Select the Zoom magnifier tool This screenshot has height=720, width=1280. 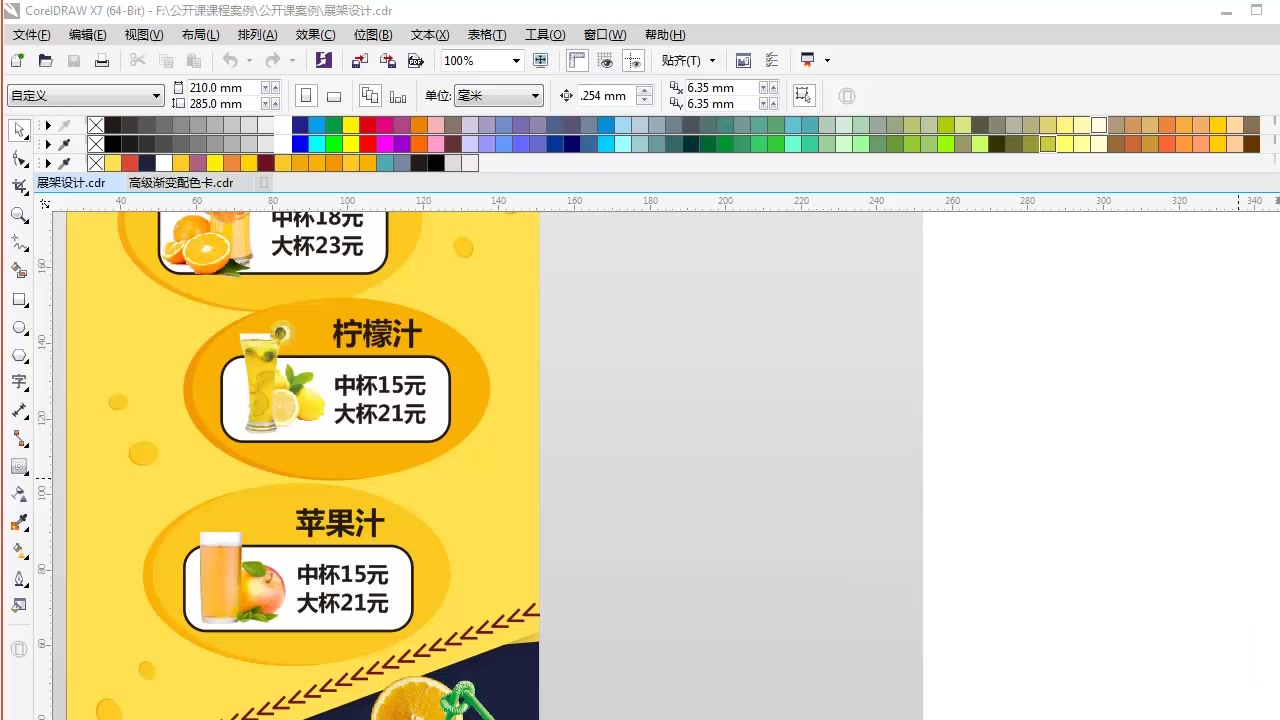(x=19, y=215)
